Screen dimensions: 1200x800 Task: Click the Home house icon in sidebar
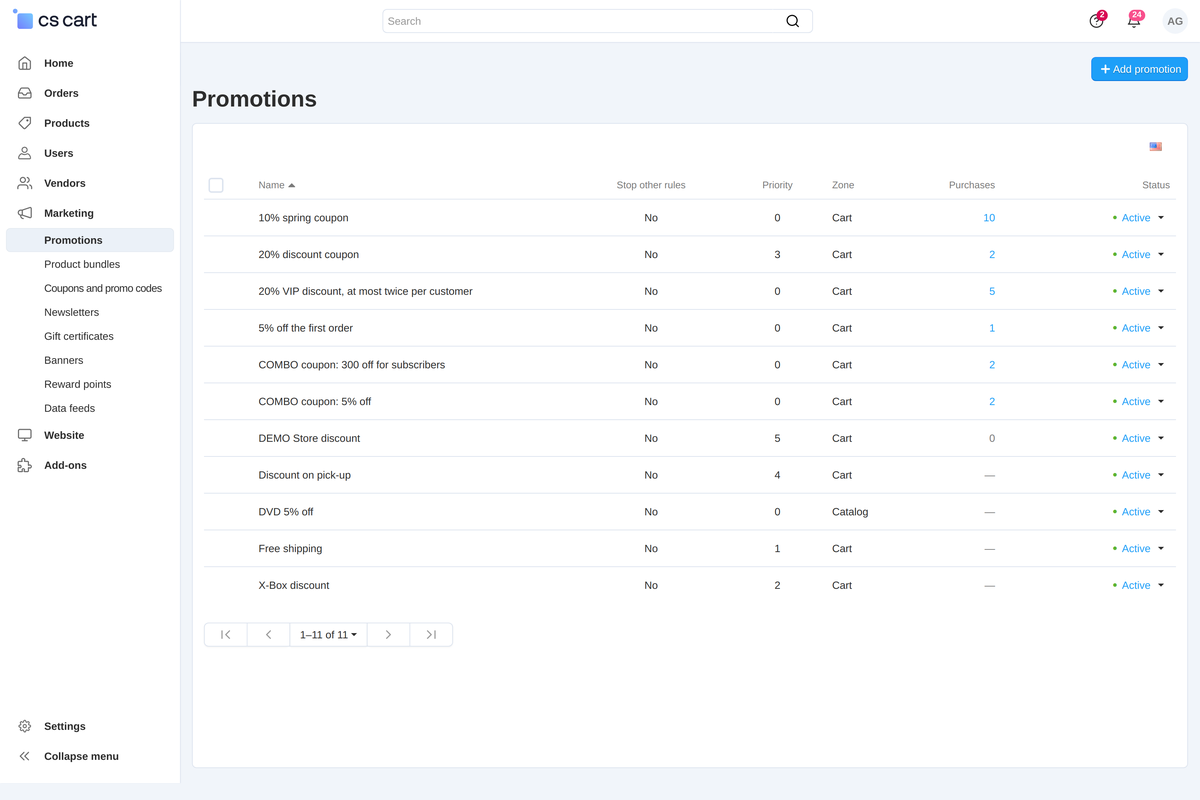coord(25,63)
